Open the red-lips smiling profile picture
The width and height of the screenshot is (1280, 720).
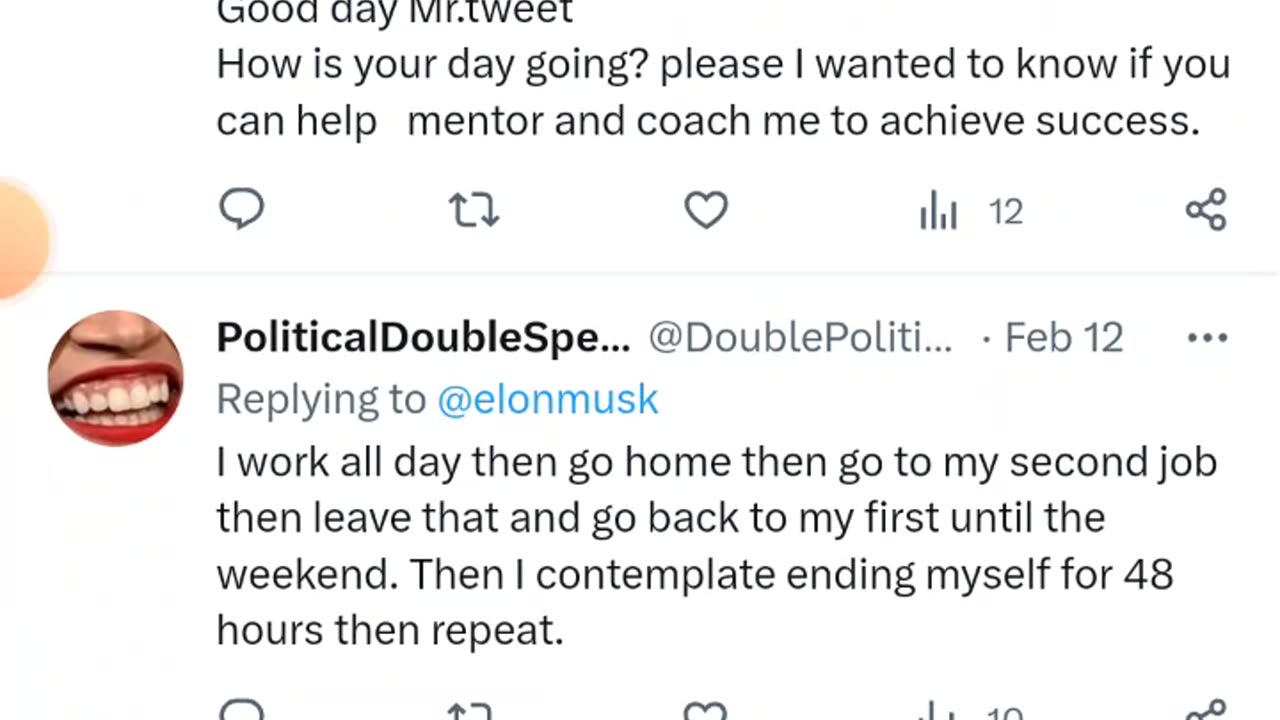click(116, 377)
